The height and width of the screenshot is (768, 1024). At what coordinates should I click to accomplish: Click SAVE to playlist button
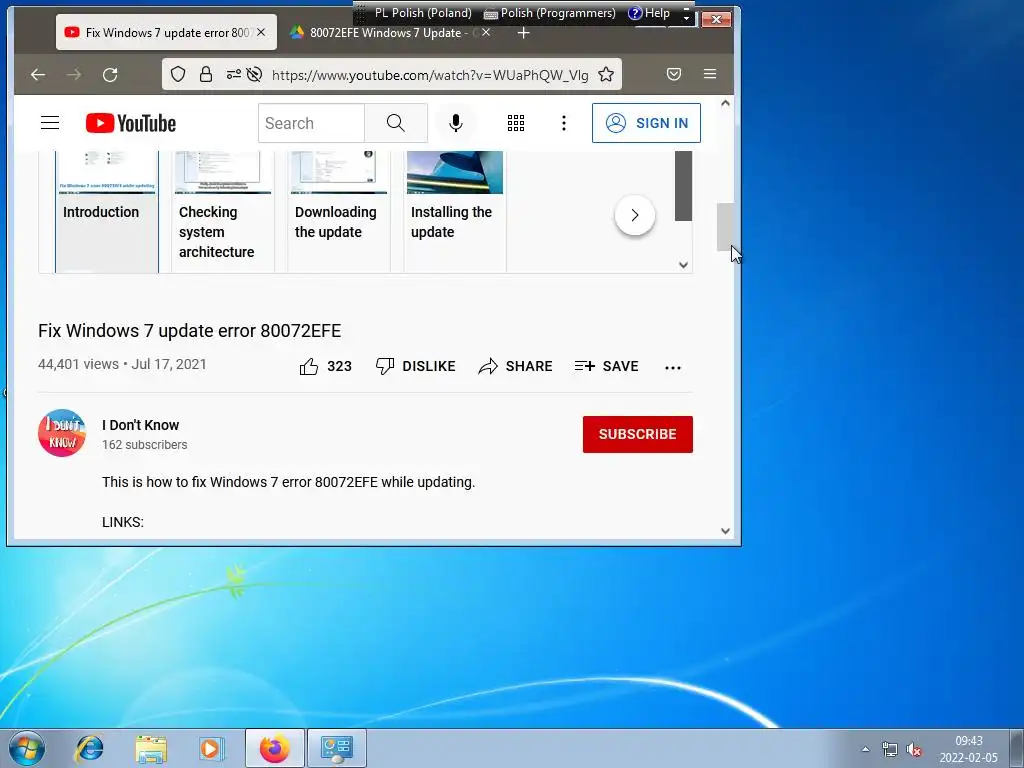click(x=606, y=366)
